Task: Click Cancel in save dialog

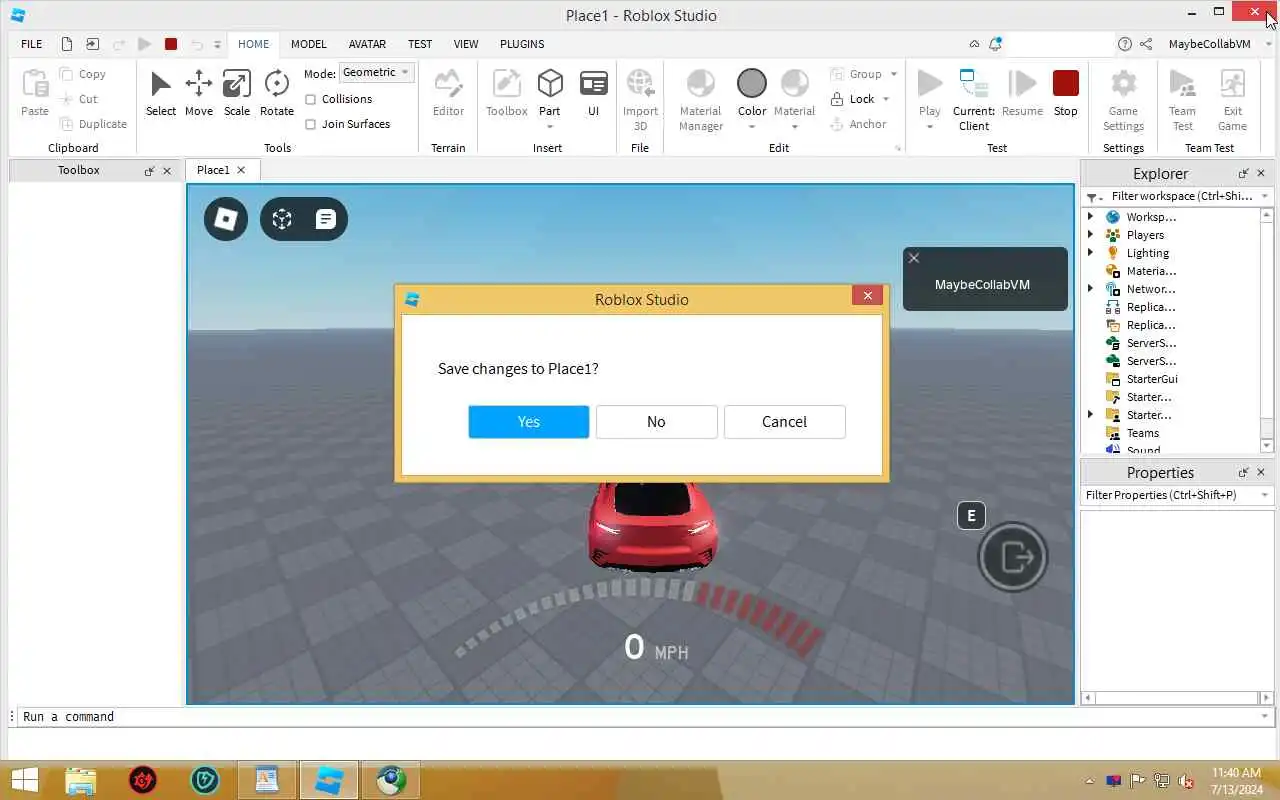Action: 784,422
